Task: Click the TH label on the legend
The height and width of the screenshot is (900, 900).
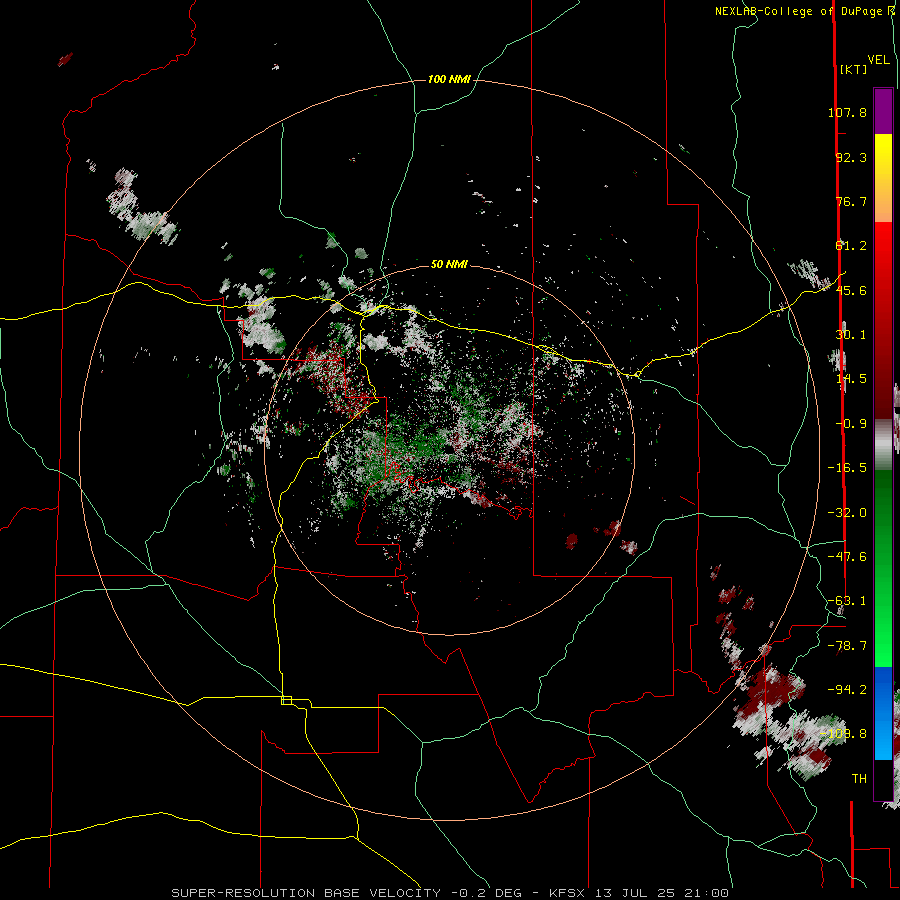Action: pyautogui.click(x=859, y=779)
